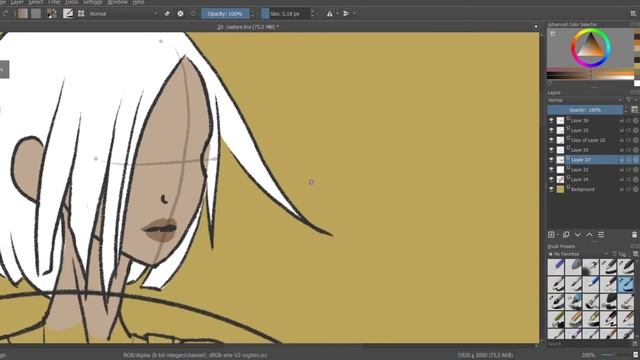The image size is (640, 360).
Task: Open the toolbar blending mode Normal dropdown
Action: click(x=123, y=13)
